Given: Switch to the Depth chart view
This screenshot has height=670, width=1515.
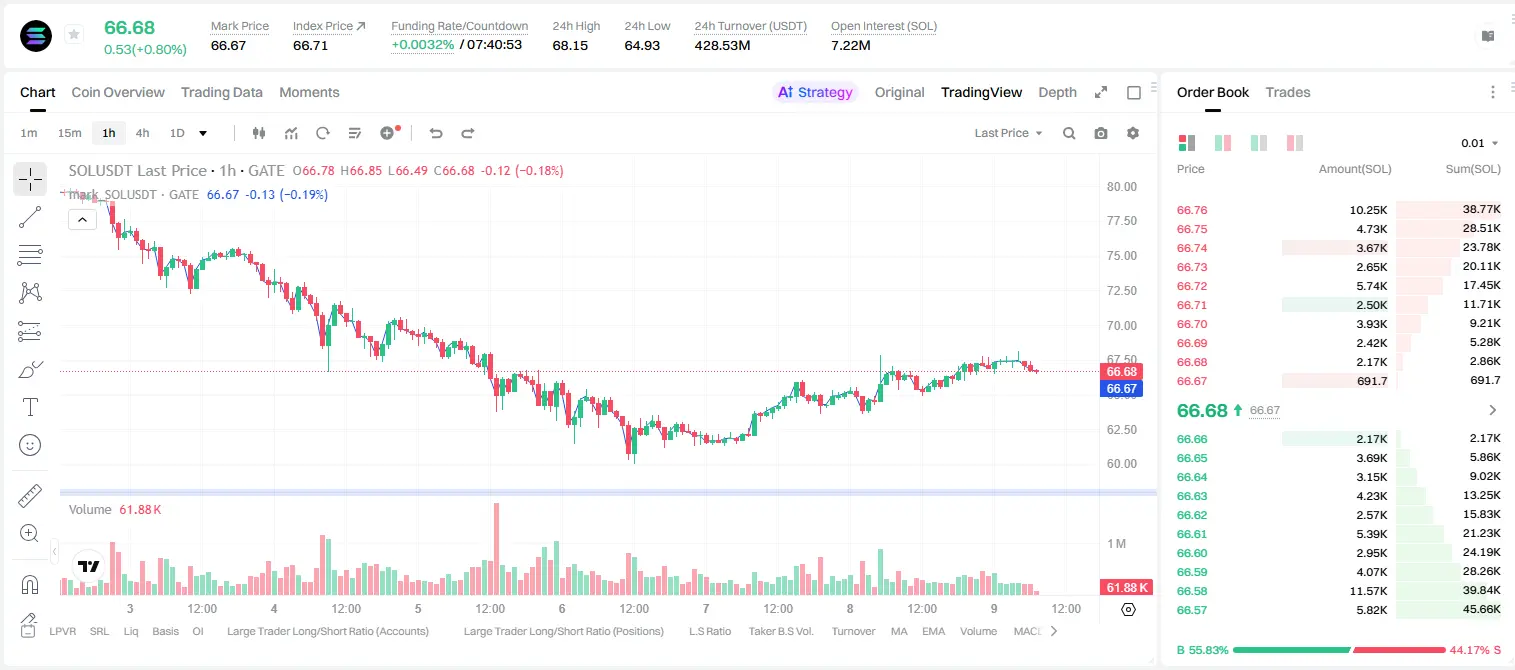Looking at the screenshot, I should point(1057,92).
